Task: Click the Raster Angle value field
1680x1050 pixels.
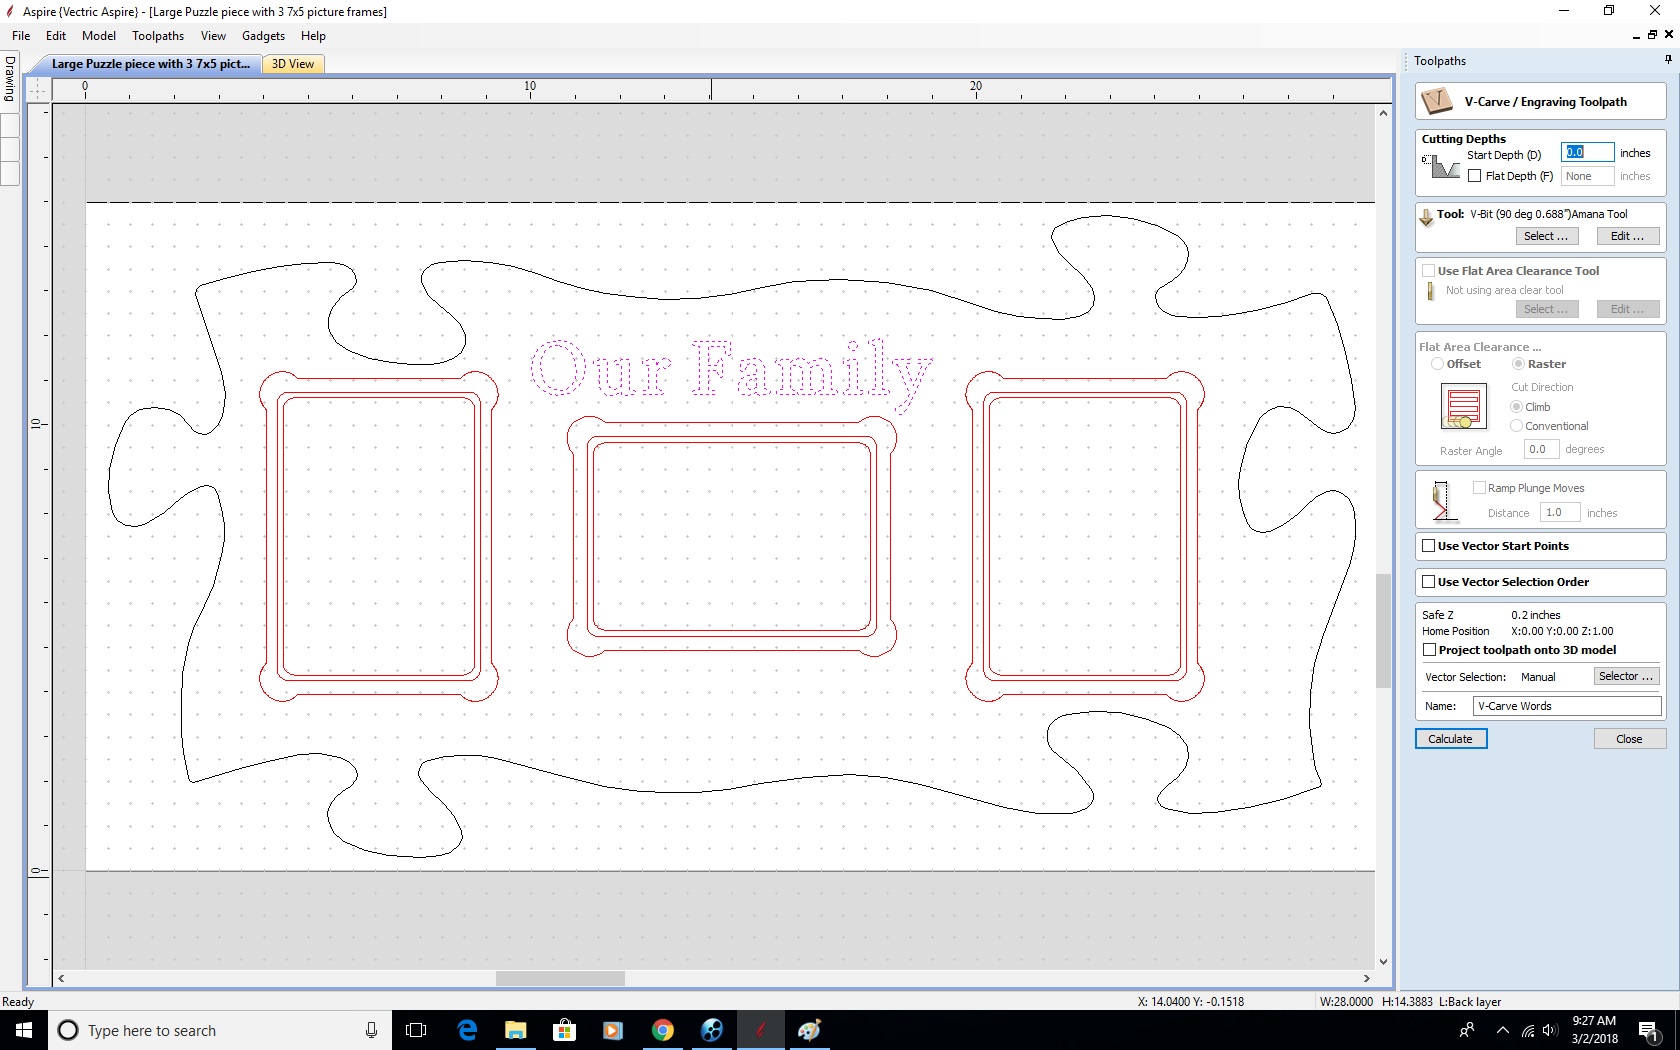Action: pos(1541,450)
